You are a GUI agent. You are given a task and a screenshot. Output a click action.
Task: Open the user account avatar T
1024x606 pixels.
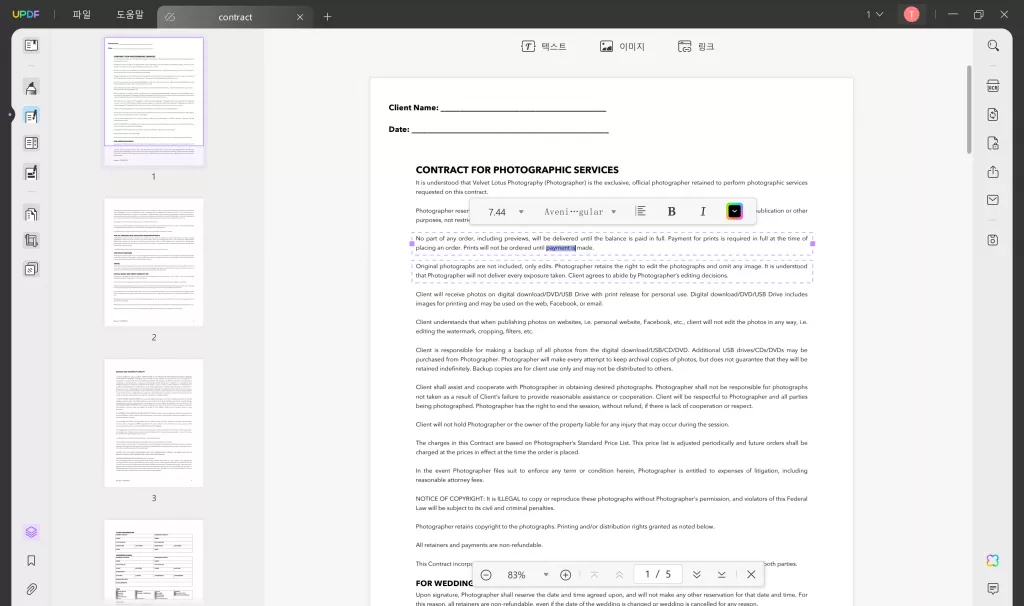(x=912, y=14)
